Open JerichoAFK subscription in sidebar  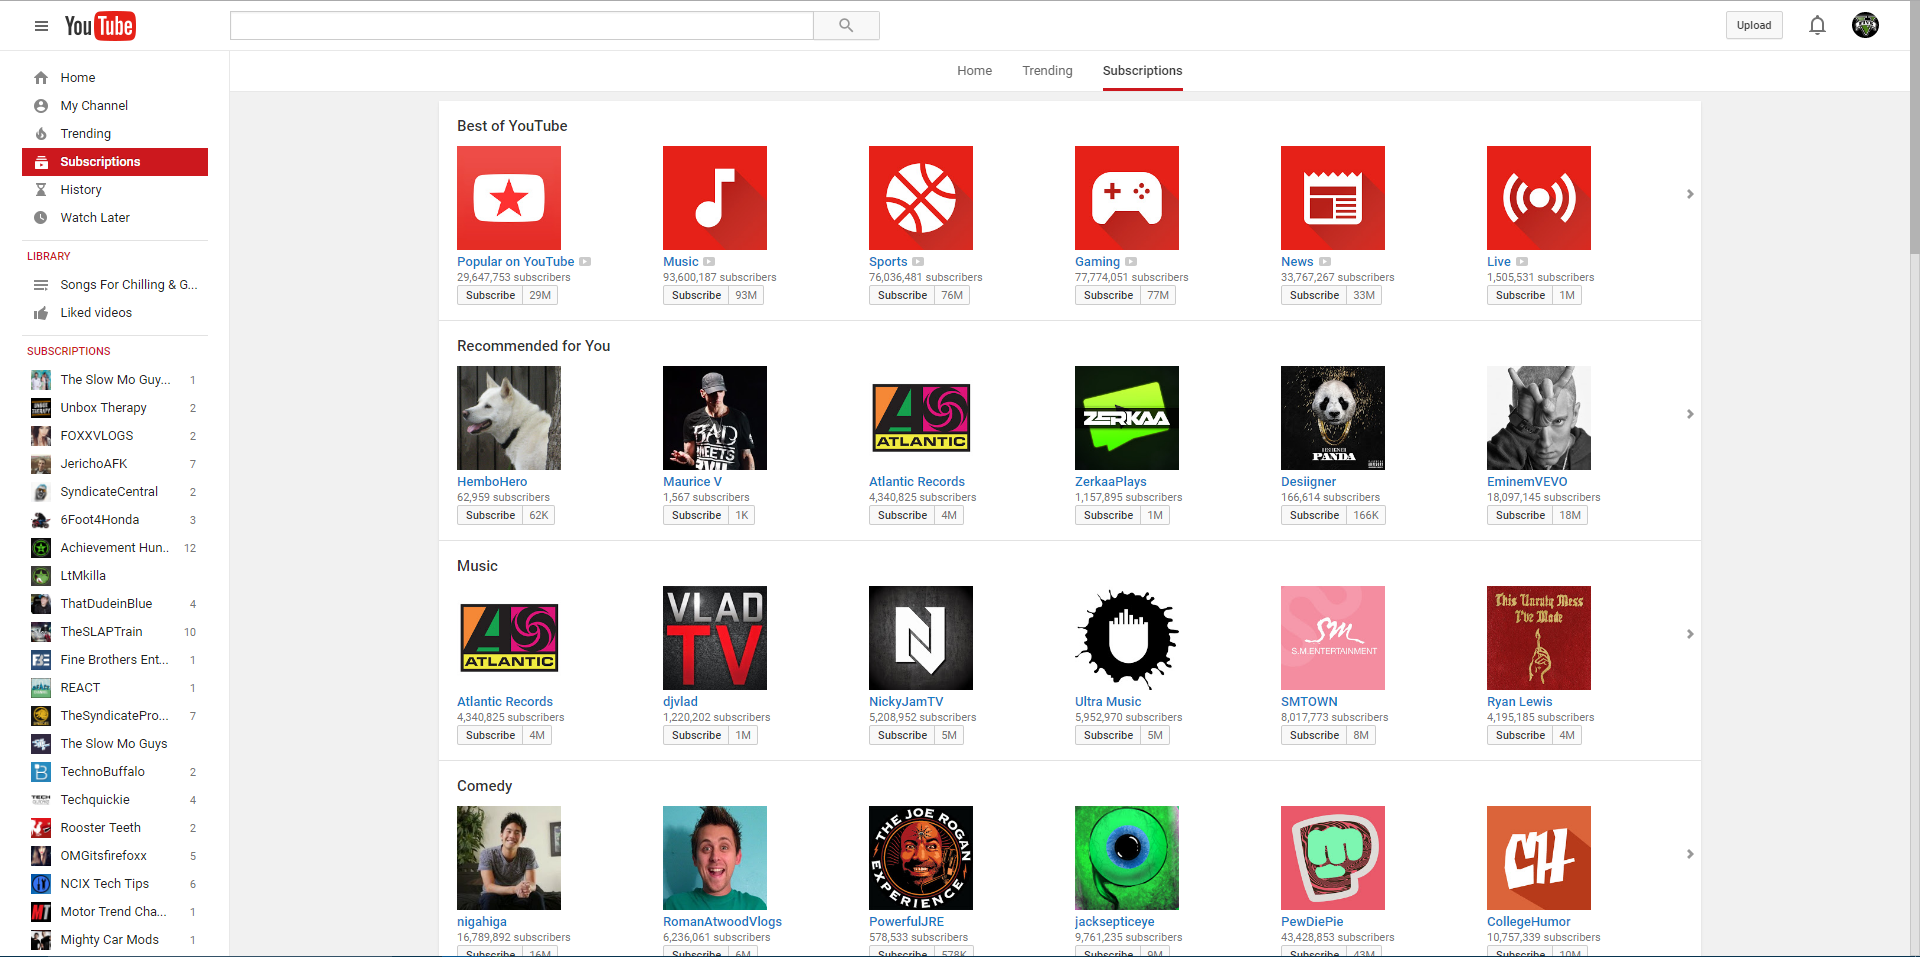[115, 464]
